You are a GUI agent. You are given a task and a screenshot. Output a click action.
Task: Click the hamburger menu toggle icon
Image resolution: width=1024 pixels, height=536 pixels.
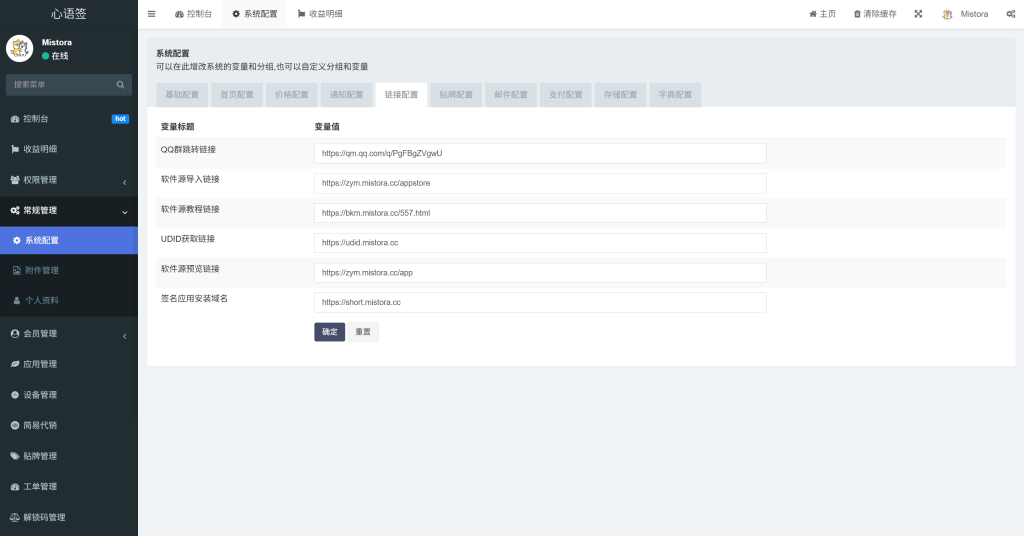(x=151, y=14)
